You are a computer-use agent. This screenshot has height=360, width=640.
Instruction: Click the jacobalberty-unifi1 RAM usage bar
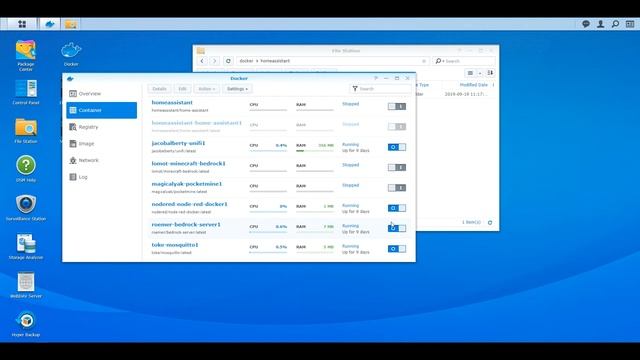pyautogui.click(x=315, y=151)
